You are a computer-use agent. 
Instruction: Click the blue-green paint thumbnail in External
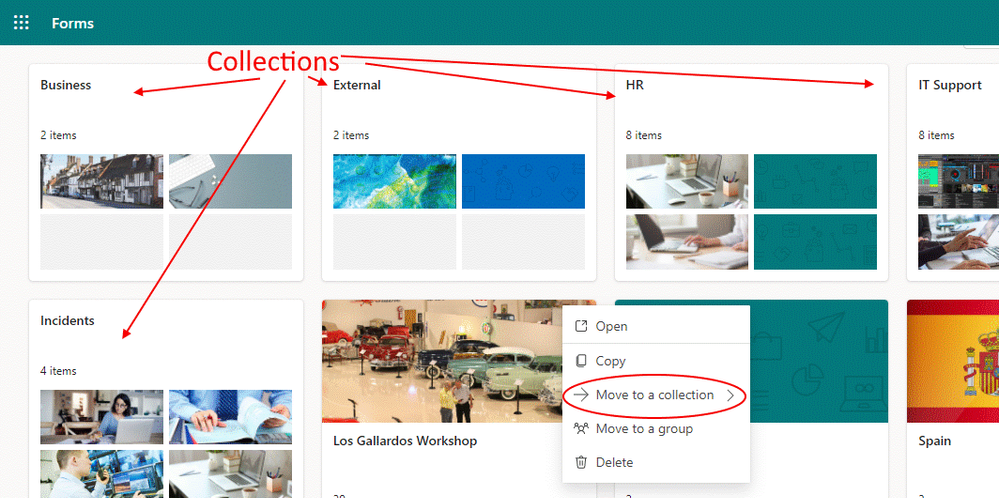(x=394, y=181)
